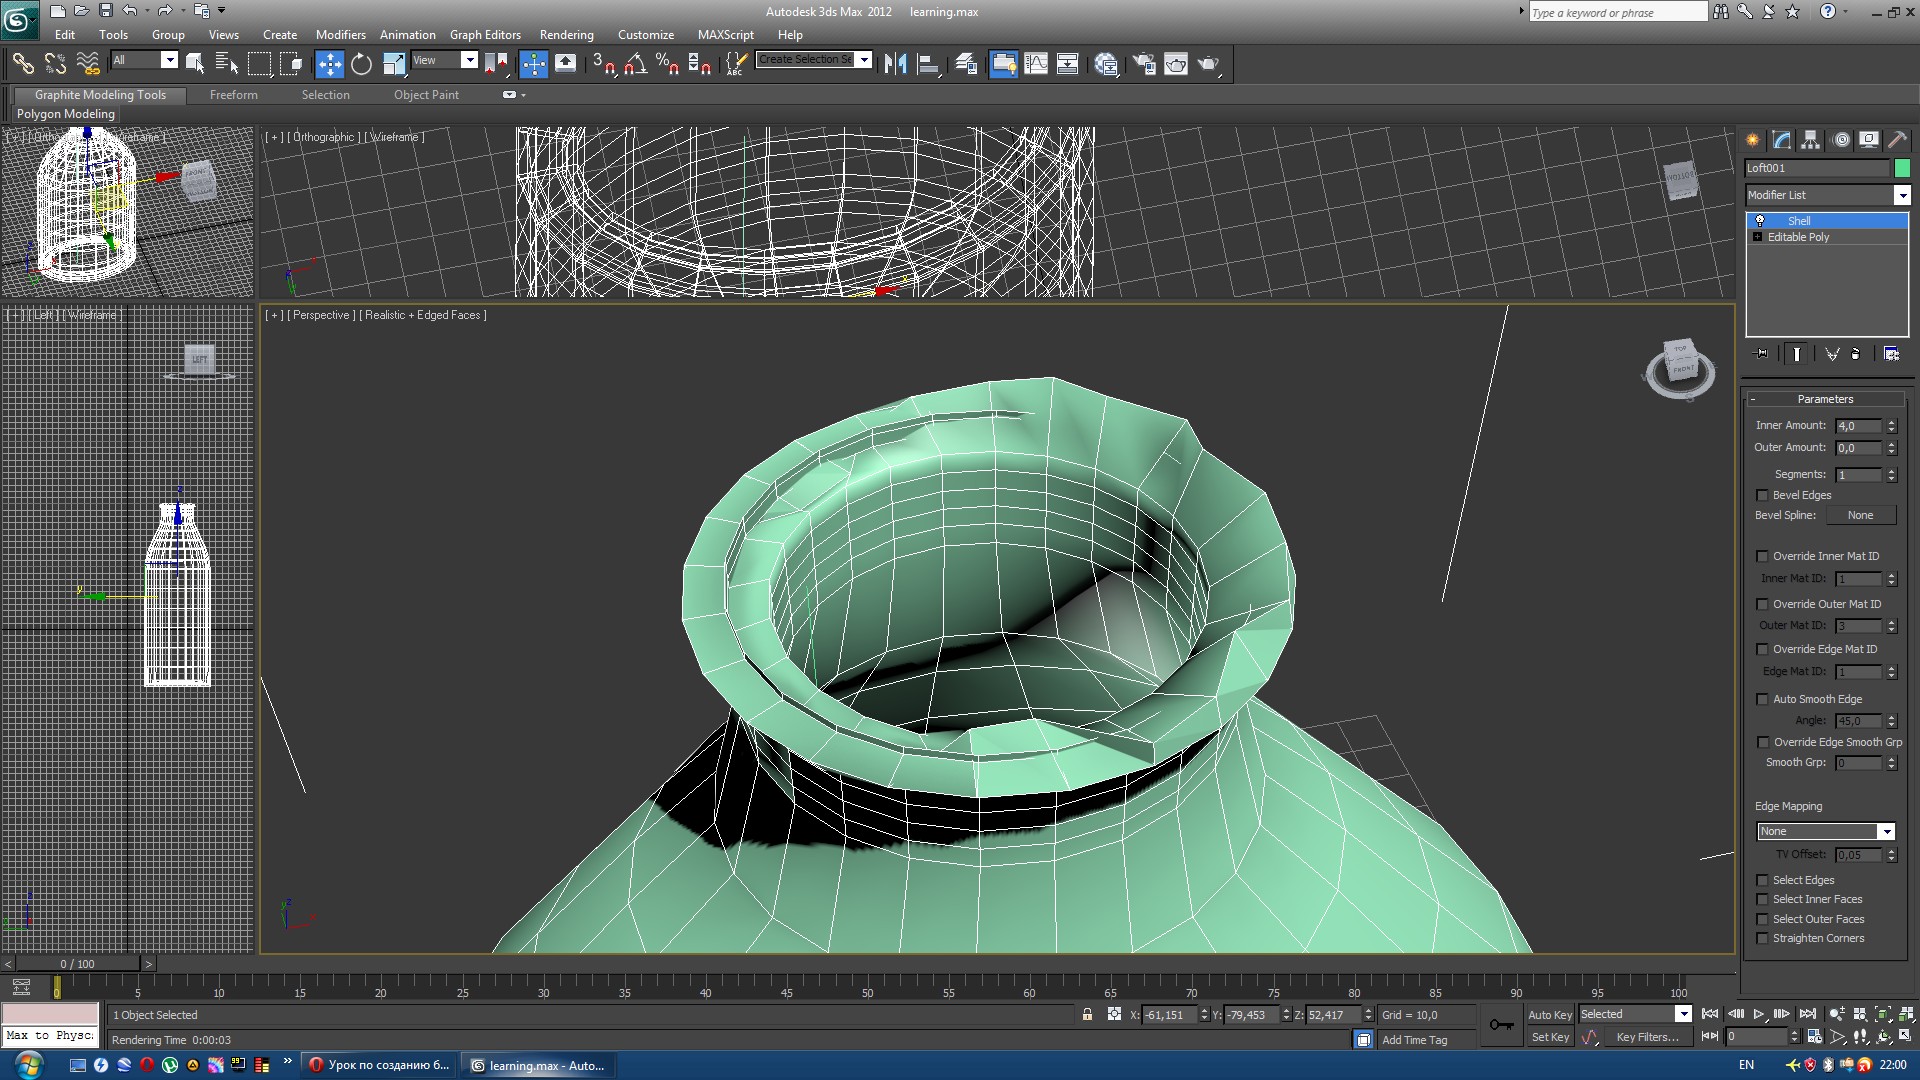This screenshot has height=1080, width=1920.
Task: Open the Hierarchy panel tab icon
Action: [x=1810, y=140]
